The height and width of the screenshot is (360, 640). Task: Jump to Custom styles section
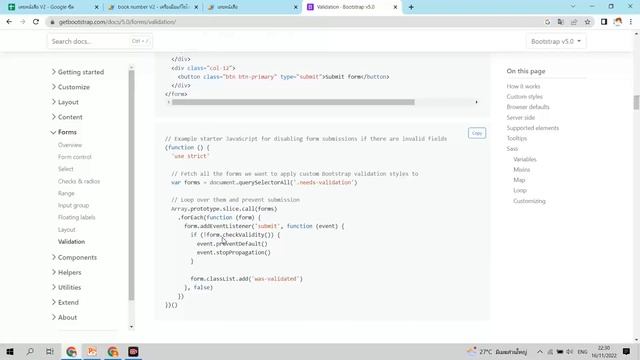coord(524,97)
